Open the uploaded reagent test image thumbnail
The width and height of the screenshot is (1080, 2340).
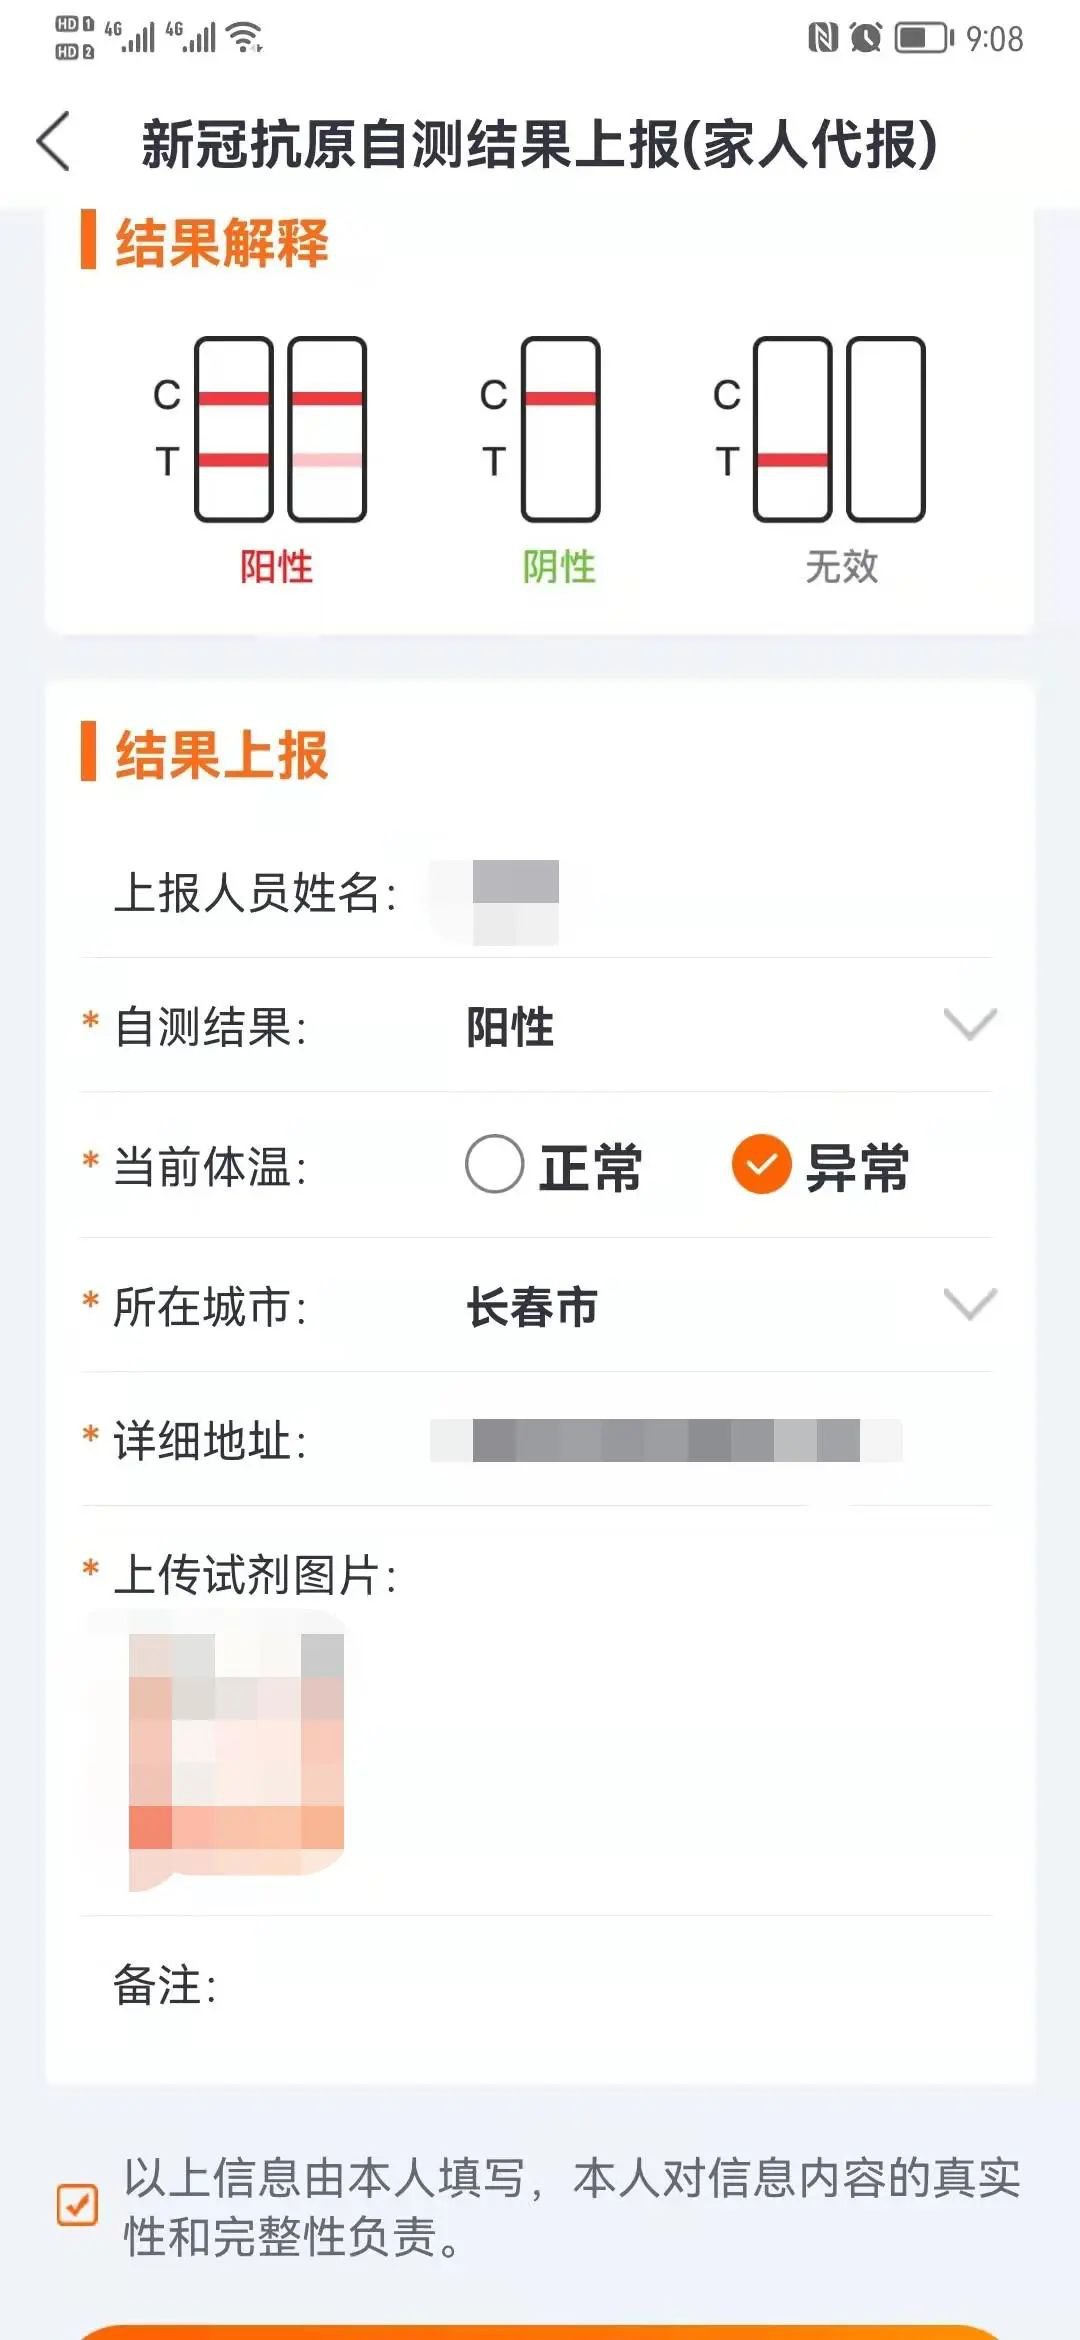[236, 1752]
